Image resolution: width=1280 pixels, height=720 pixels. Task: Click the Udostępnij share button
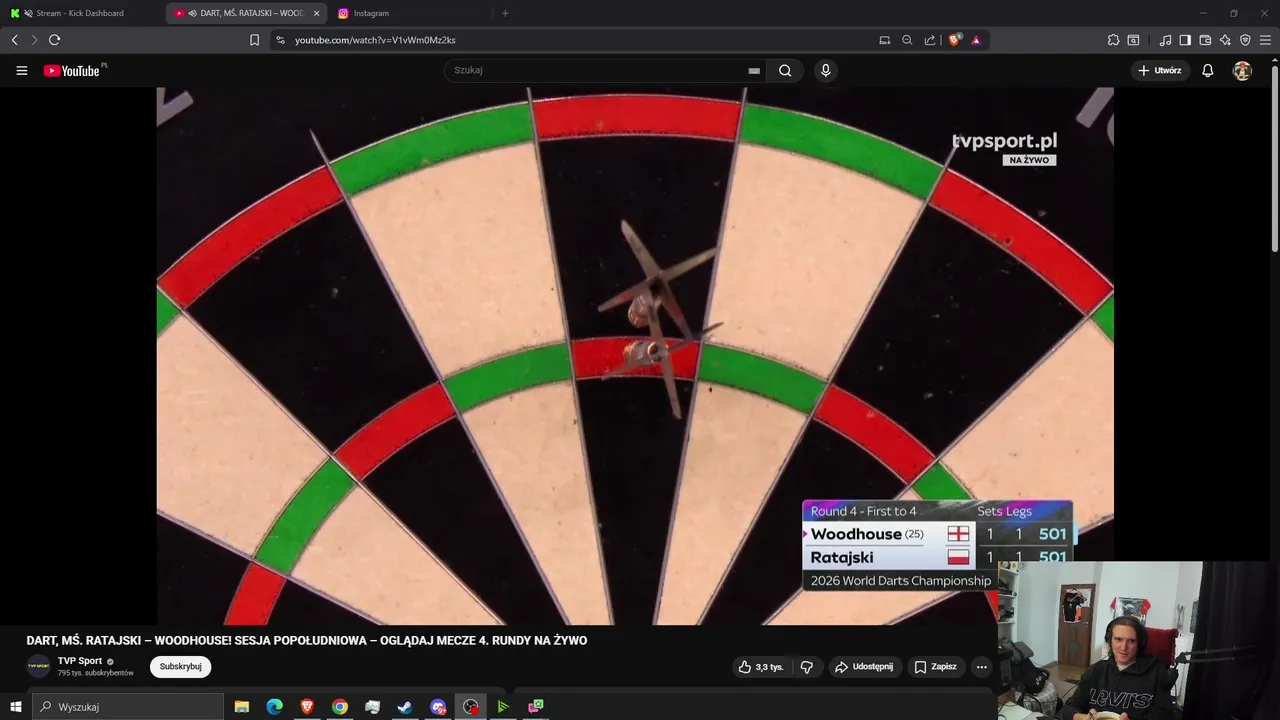[x=864, y=667]
